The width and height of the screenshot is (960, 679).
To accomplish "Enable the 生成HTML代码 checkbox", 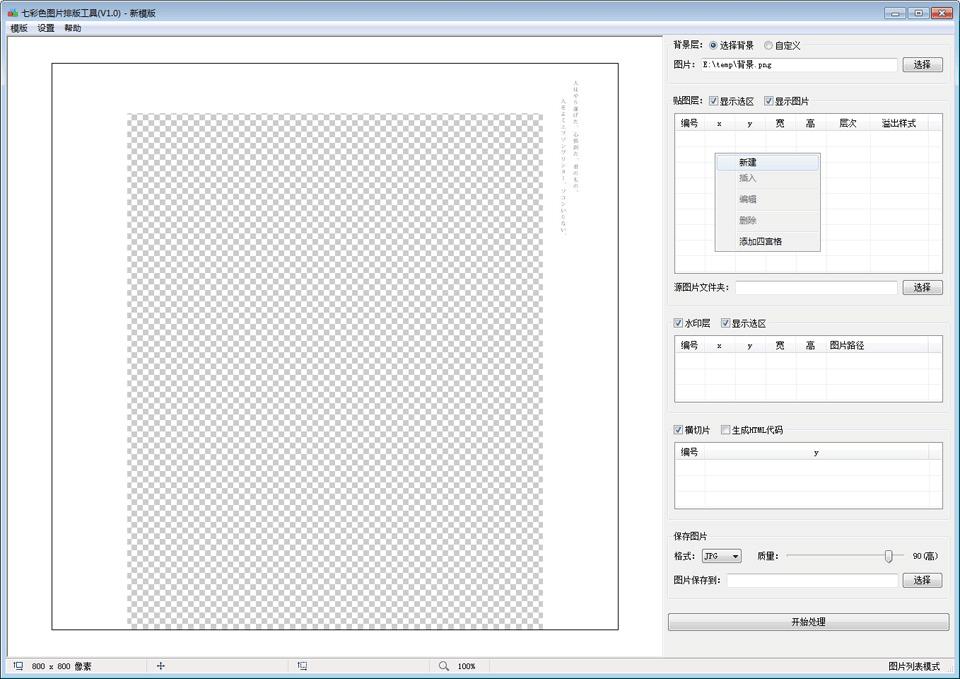I will (x=726, y=430).
